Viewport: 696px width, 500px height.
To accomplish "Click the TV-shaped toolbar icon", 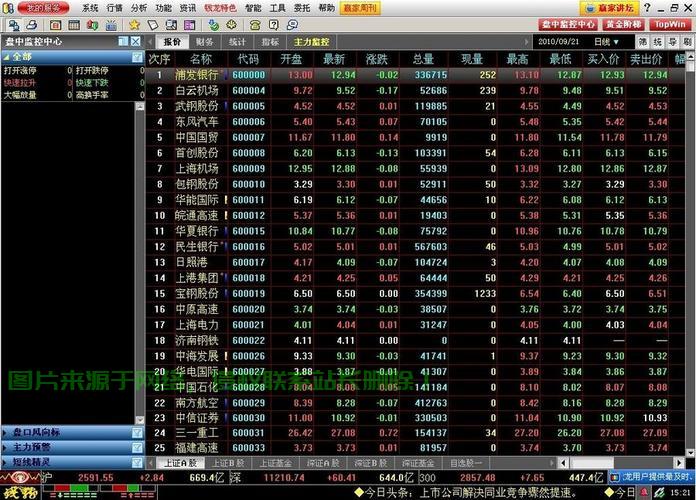I will (x=111, y=25).
